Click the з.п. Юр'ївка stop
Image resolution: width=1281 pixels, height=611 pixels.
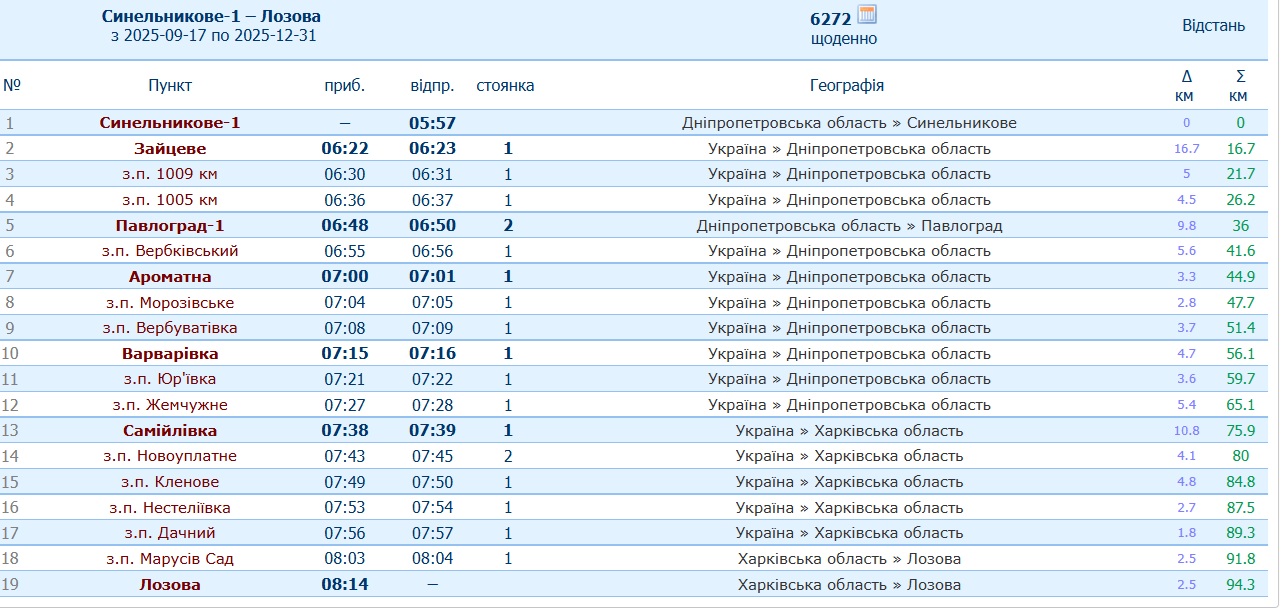click(x=170, y=379)
